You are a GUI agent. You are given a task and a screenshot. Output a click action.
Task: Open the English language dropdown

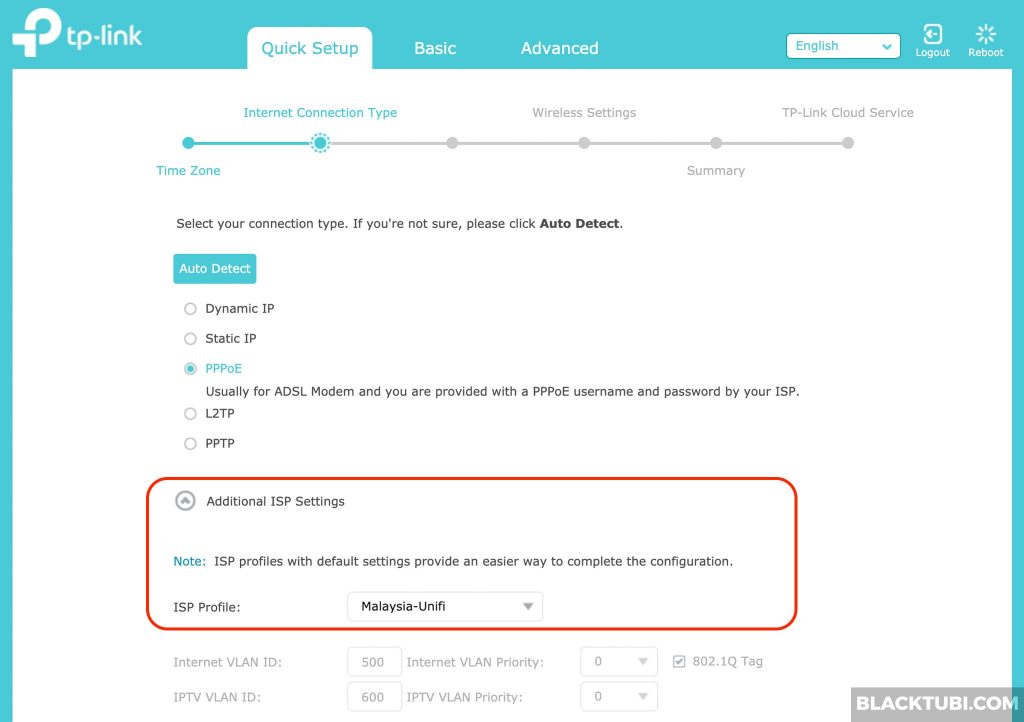pos(843,46)
